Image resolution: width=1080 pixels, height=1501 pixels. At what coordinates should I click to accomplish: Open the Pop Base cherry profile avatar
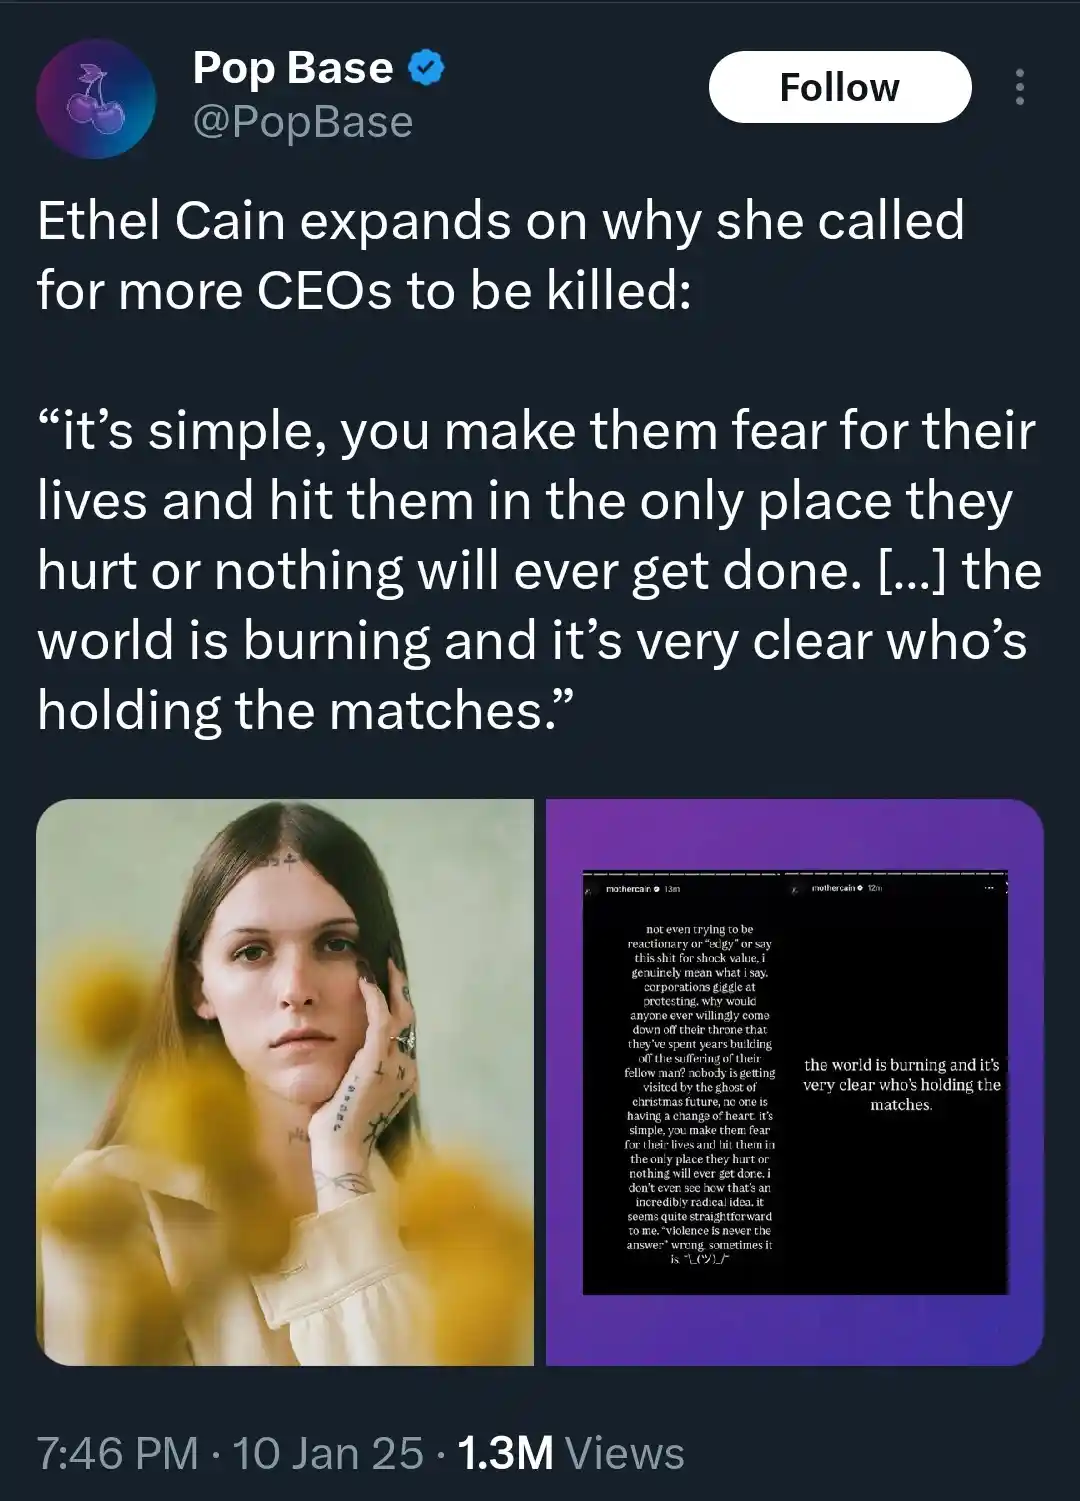point(96,100)
